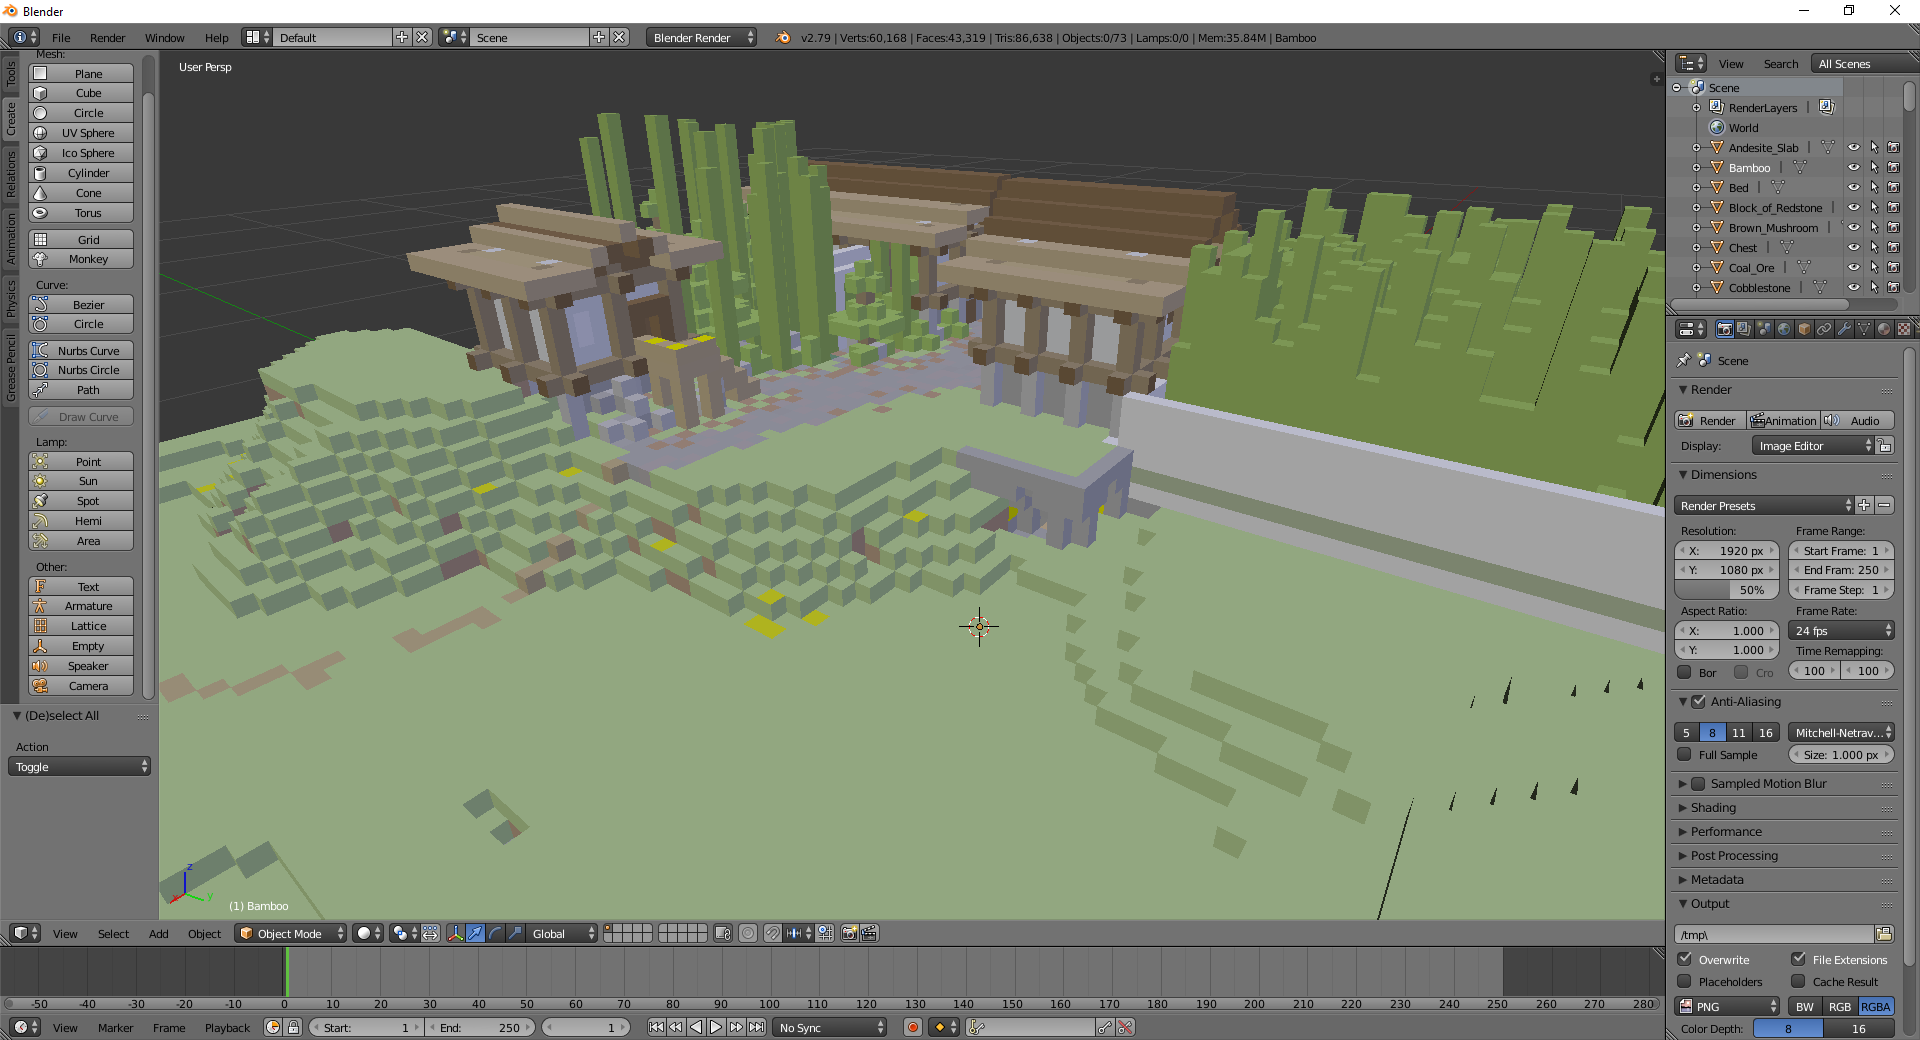The image size is (1920, 1040).
Task: Open the Material properties tab icon
Action: pyautogui.click(x=1884, y=329)
